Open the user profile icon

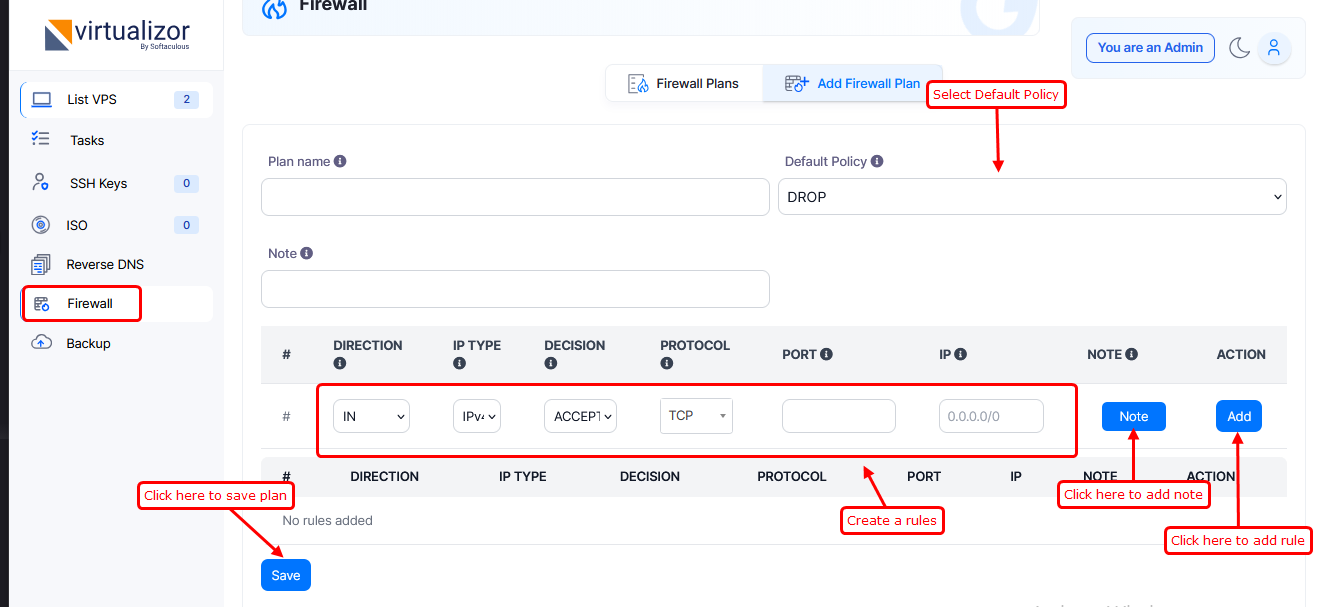coord(1274,47)
